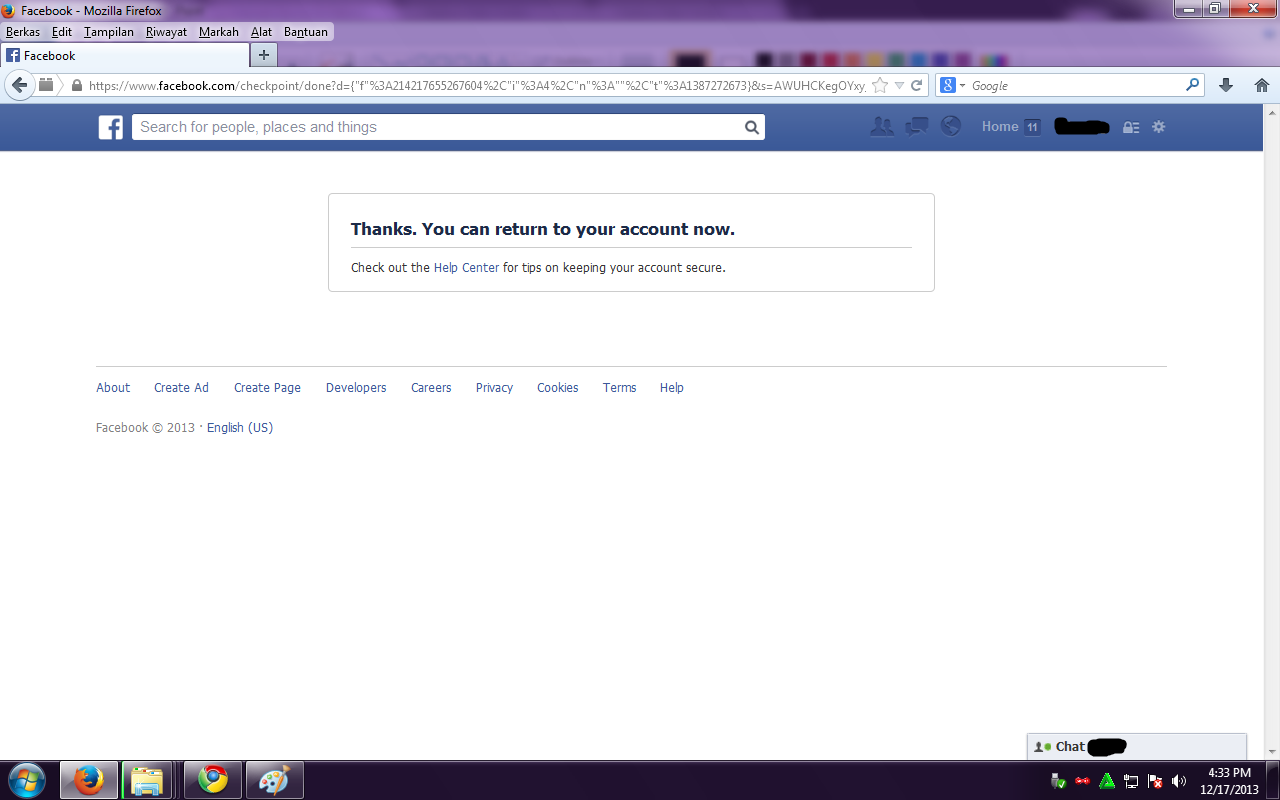Open Google Chrome from taskbar

coord(213,780)
